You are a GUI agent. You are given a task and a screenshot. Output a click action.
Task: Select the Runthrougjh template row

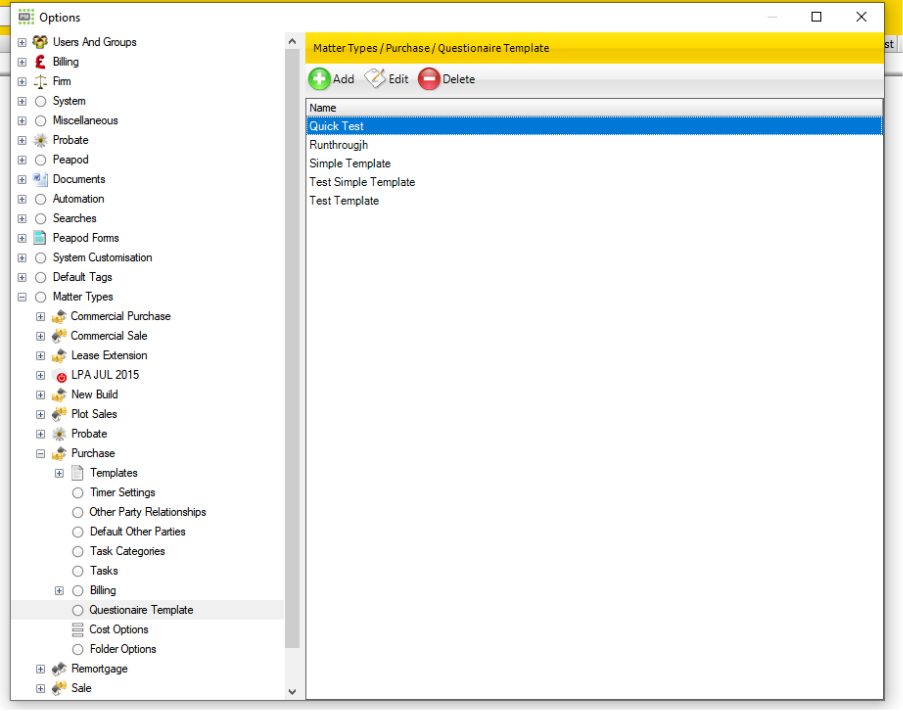point(594,145)
